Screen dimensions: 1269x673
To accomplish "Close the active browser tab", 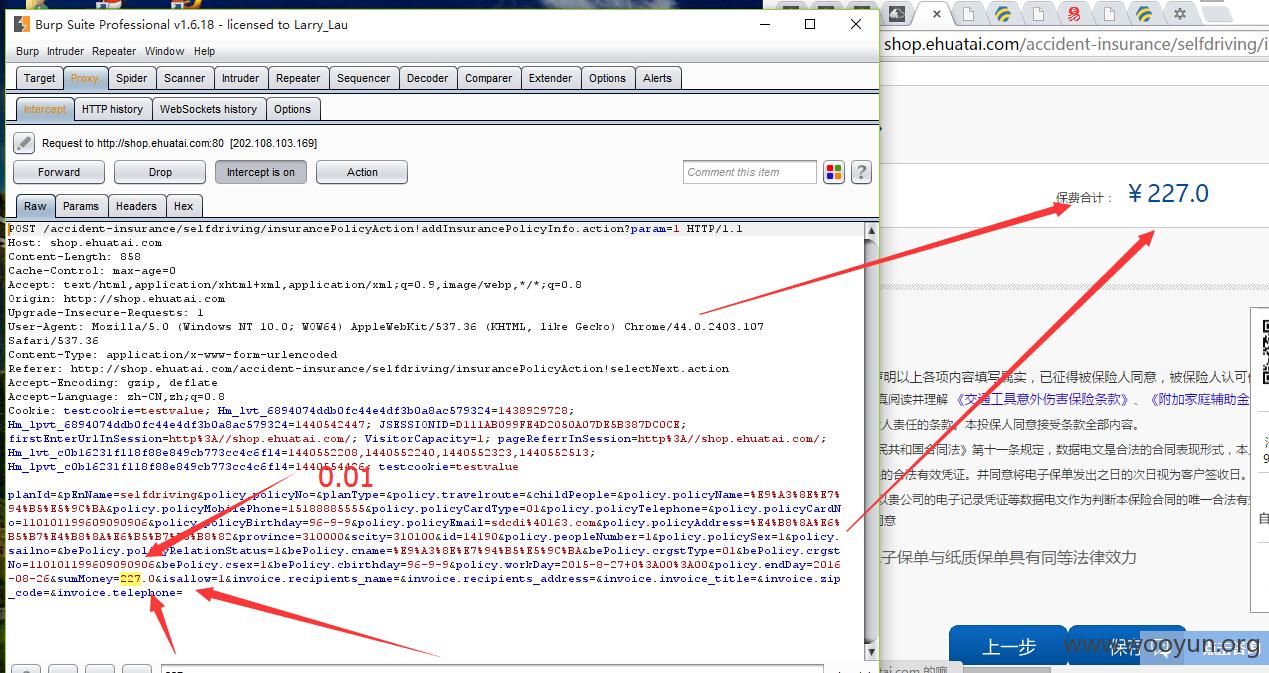I will [937, 14].
